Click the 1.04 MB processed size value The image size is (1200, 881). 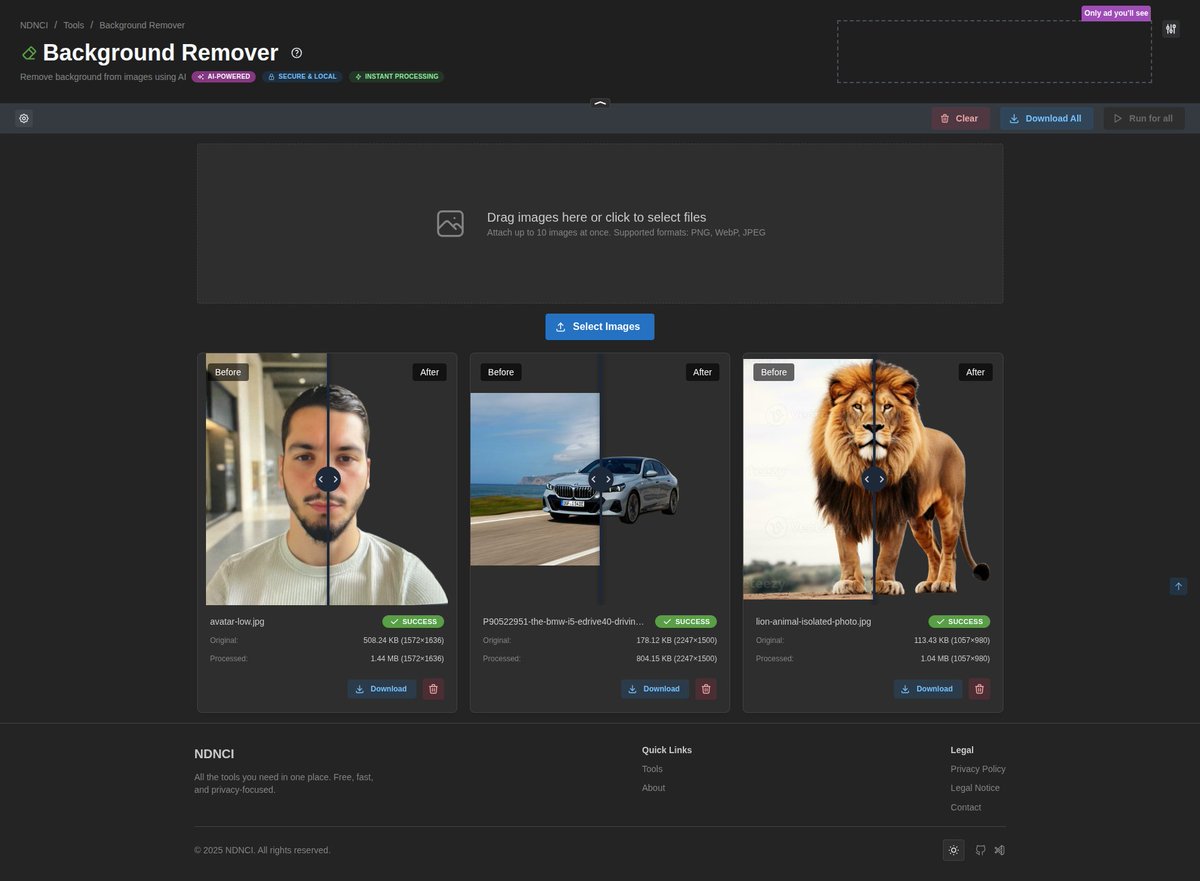tap(955, 658)
